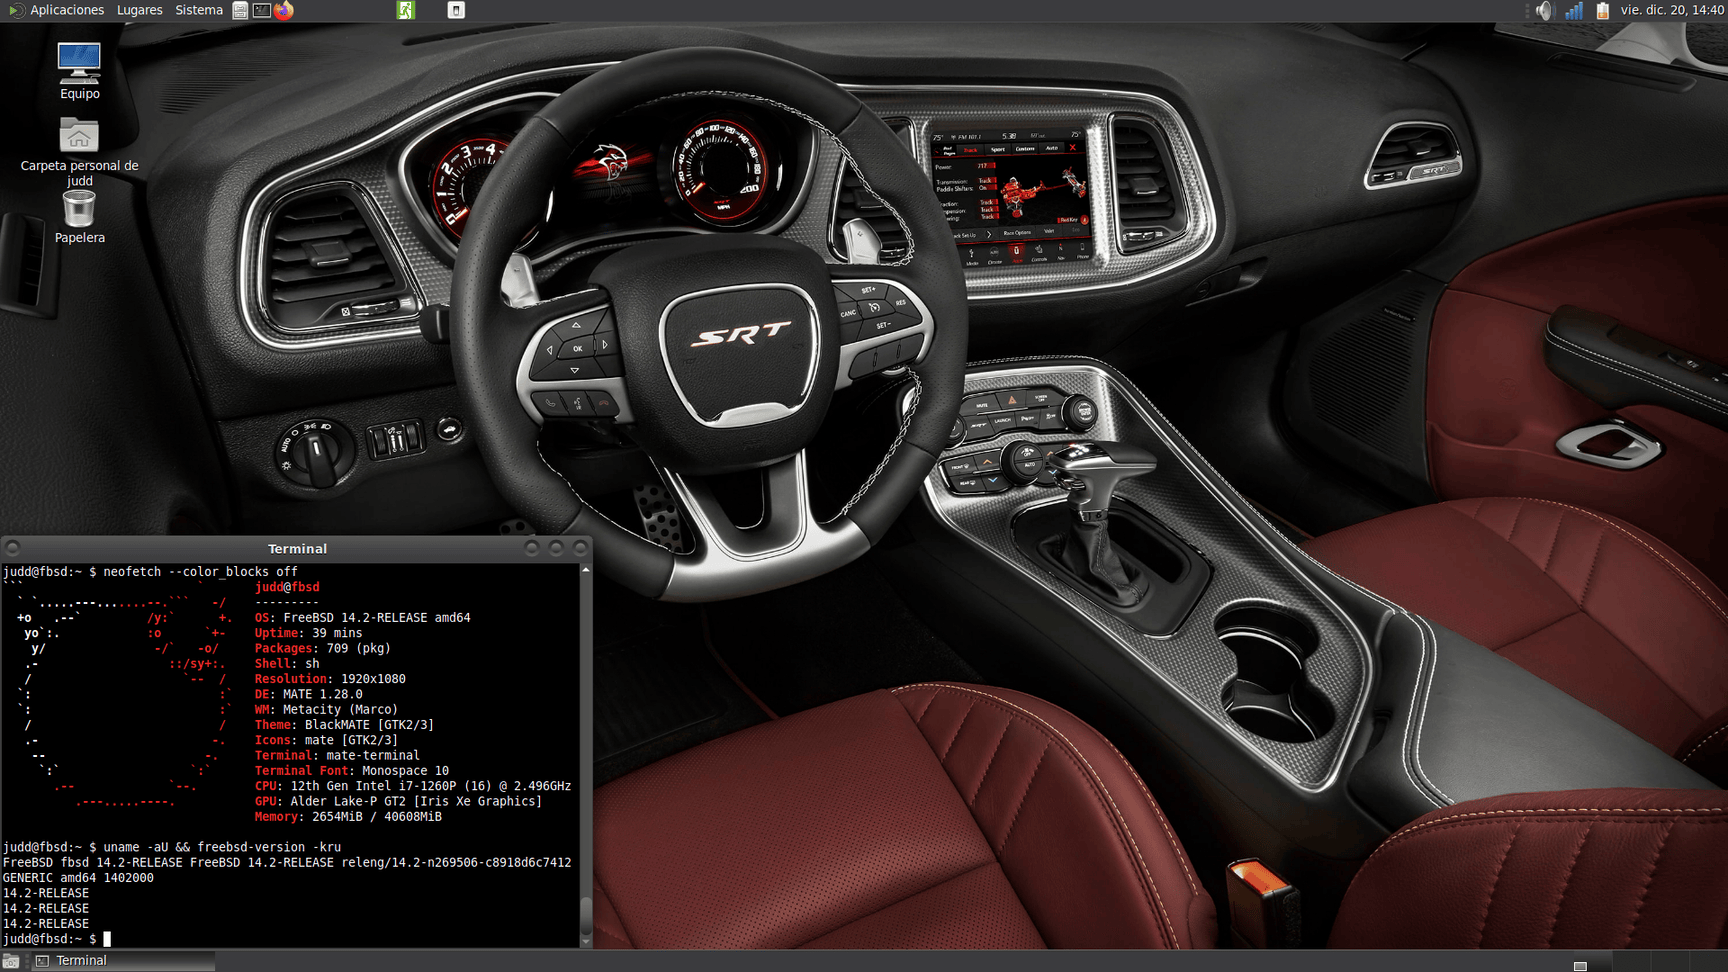Click the 'Packages: 709 (pkg)' line
Viewport: 1728px width, 972px height.
[322, 648]
